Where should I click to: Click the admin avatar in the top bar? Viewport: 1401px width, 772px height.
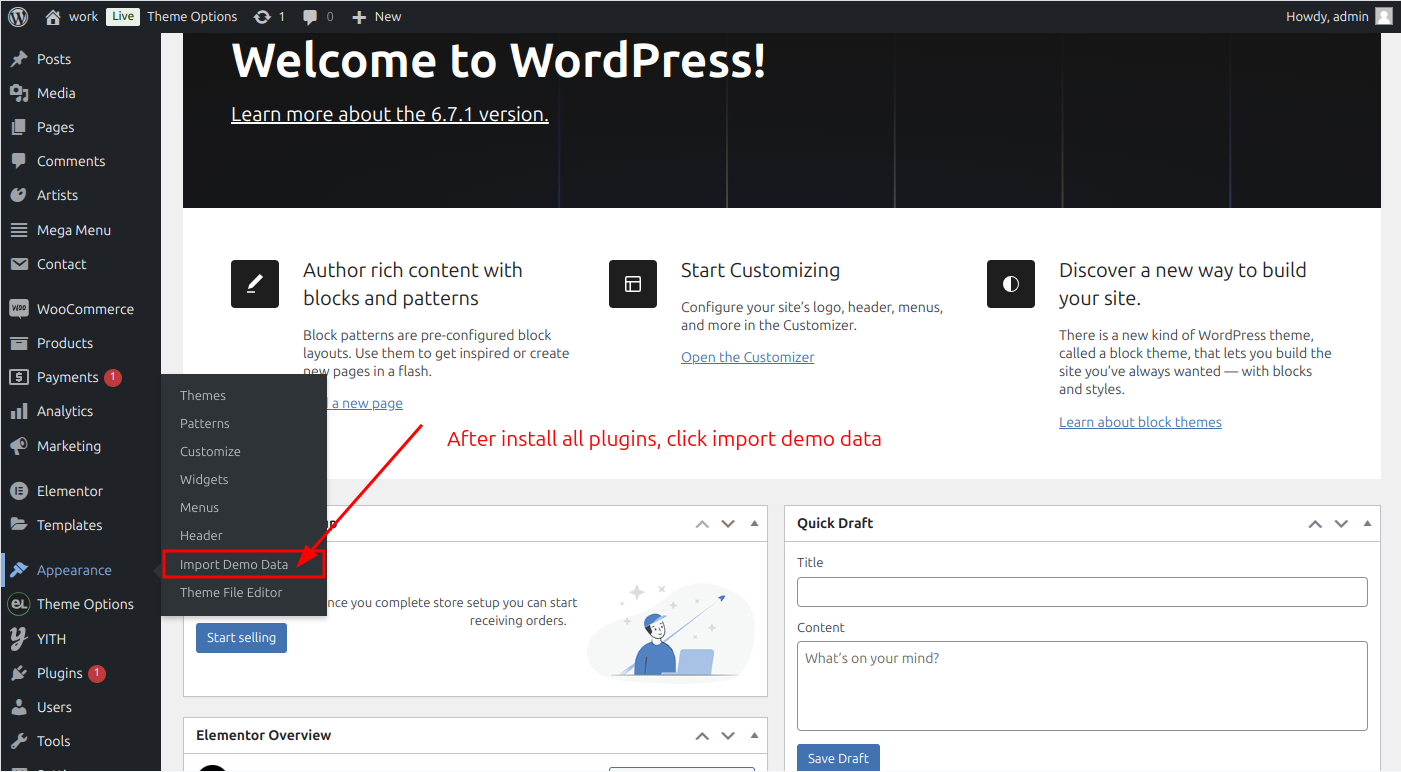click(x=1384, y=16)
